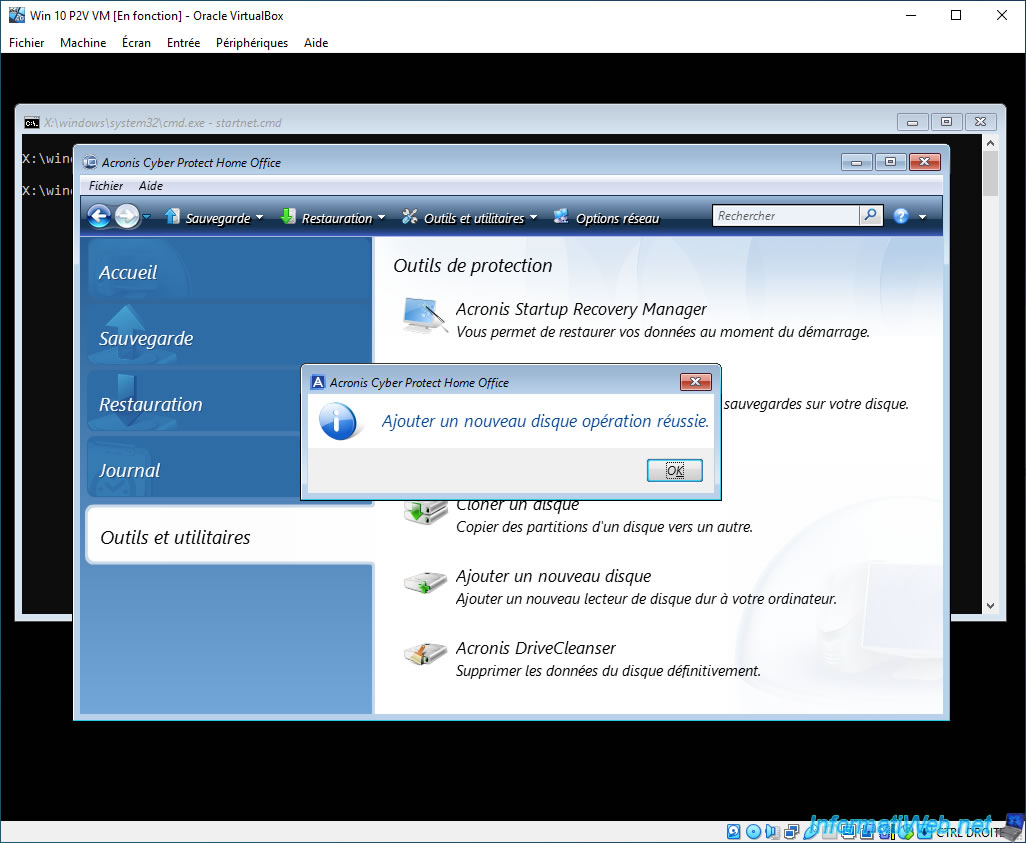The image size is (1026, 843).
Task: Click the Ajouter un nouveau disque icon
Action: coord(425,581)
